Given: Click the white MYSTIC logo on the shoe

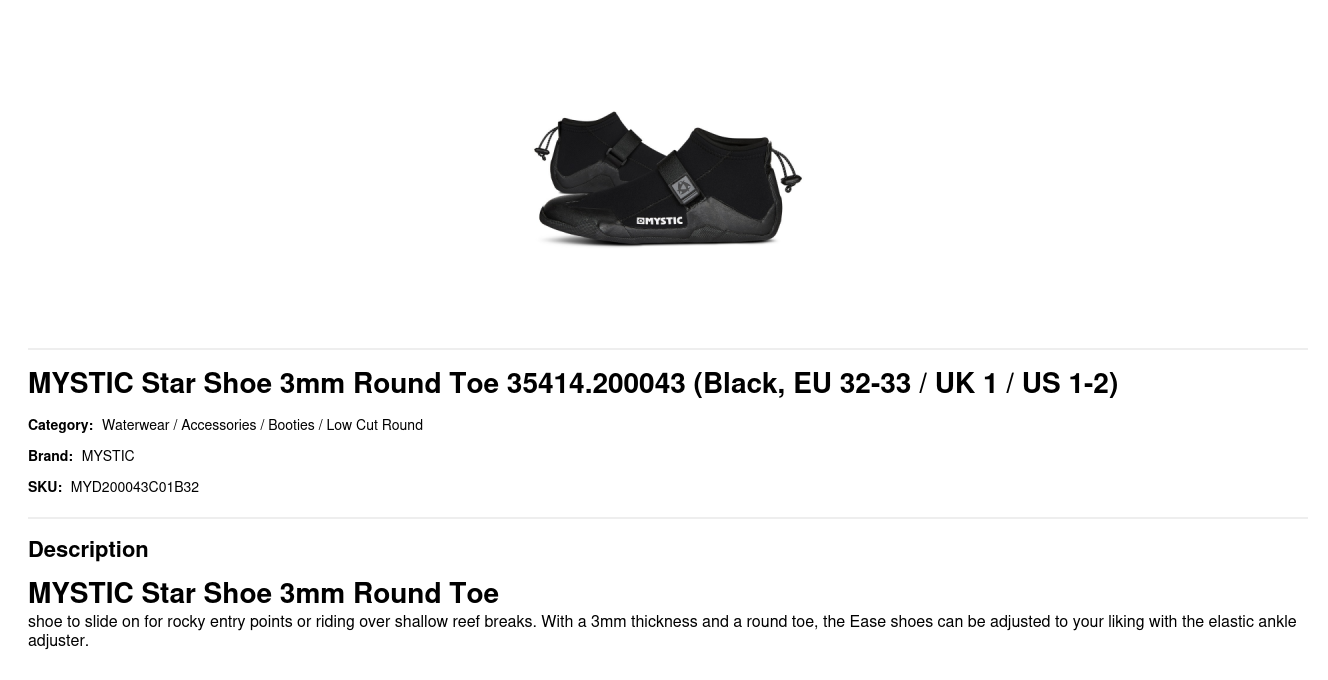Looking at the screenshot, I should tap(660, 221).
